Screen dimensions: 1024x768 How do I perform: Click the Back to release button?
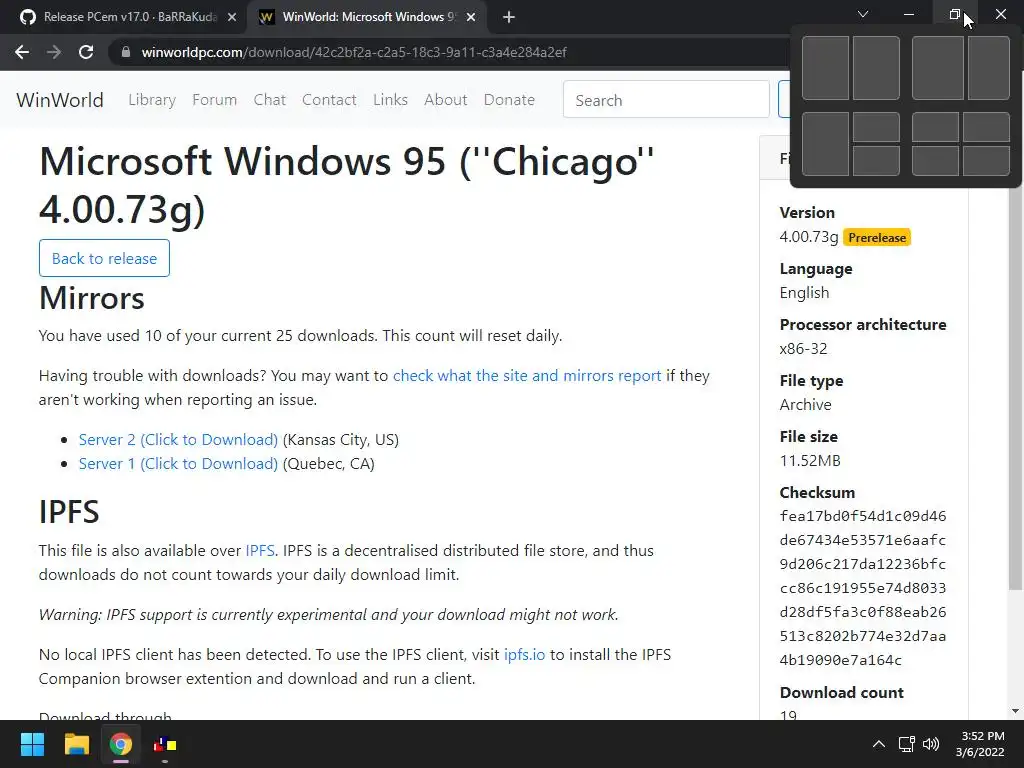[x=104, y=259]
